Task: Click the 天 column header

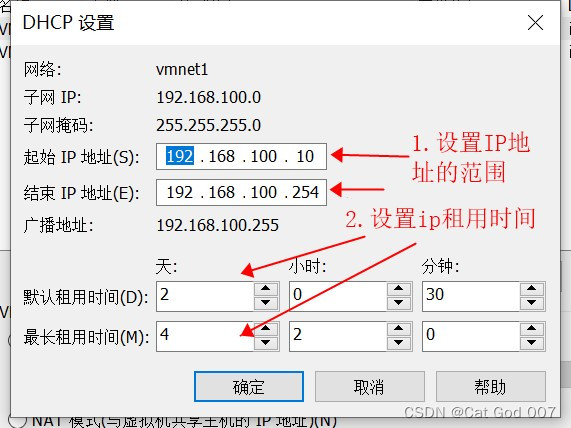Action: click(166, 266)
